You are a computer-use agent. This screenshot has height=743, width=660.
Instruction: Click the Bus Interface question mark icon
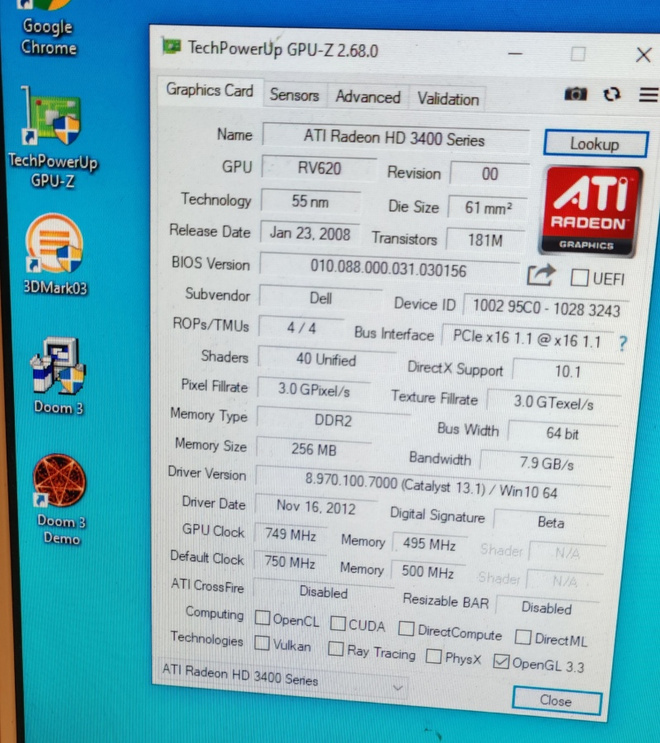623,343
